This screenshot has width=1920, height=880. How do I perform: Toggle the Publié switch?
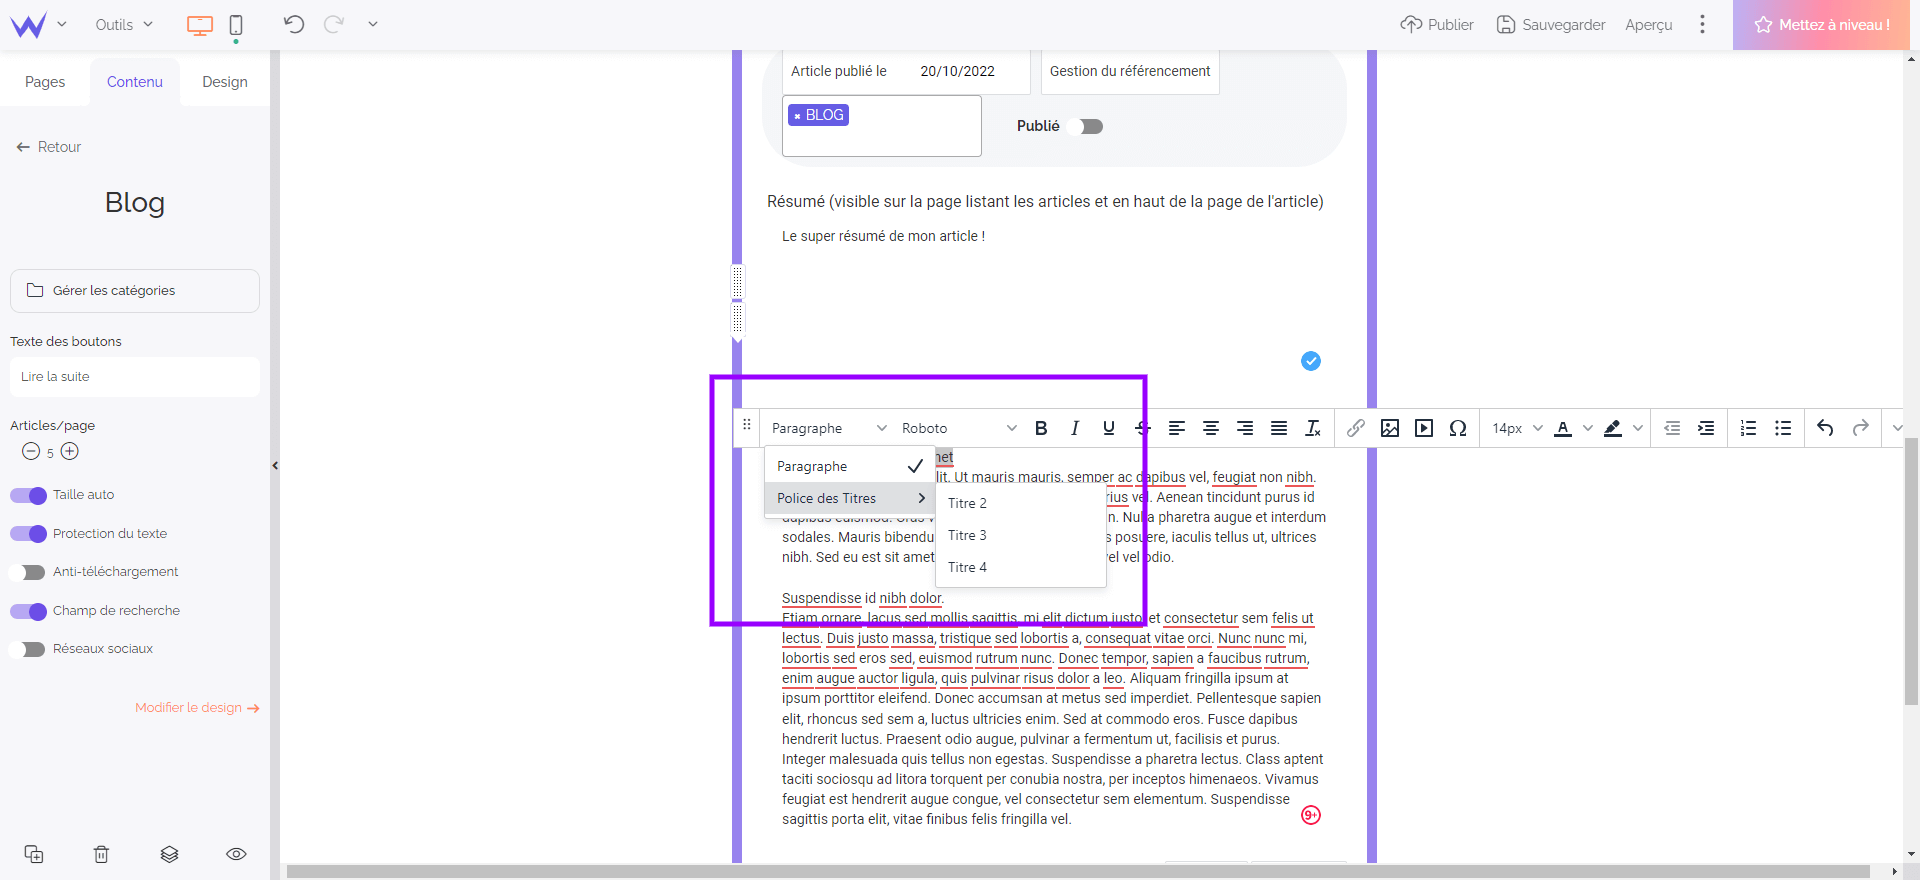pyautogui.click(x=1085, y=126)
